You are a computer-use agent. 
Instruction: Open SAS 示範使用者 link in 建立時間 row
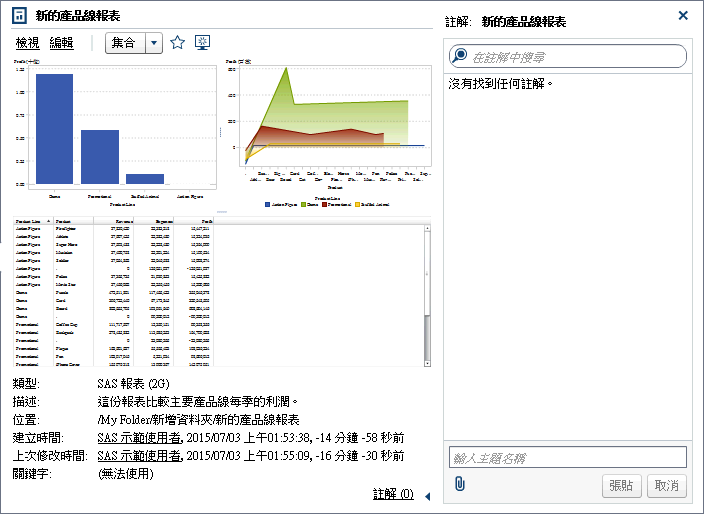pyautogui.click(x=140, y=438)
